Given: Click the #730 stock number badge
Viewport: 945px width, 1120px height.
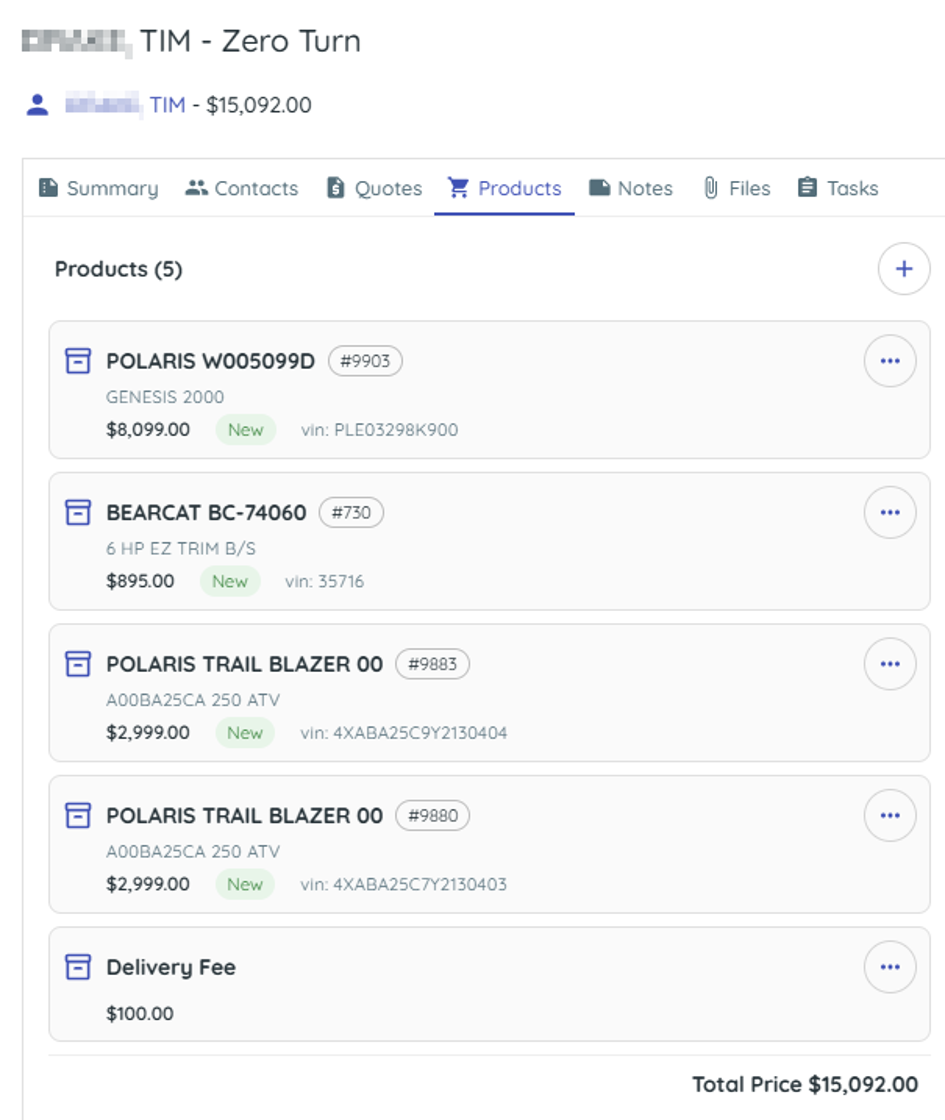Looking at the screenshot, I should (x=351, y=512).
